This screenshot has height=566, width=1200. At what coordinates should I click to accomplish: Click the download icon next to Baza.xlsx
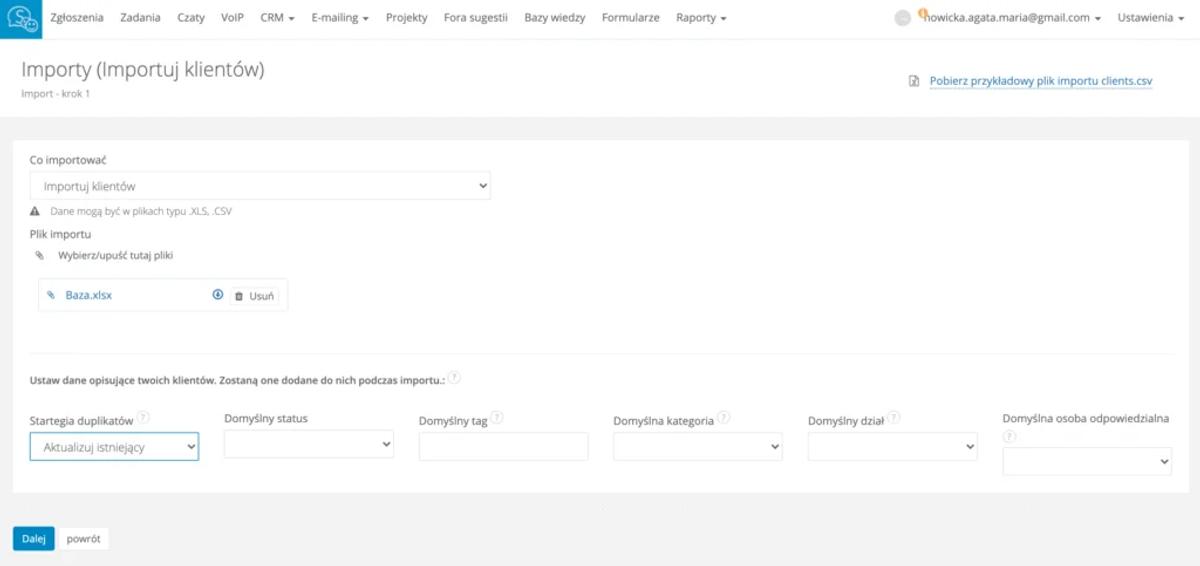(218, 295)
